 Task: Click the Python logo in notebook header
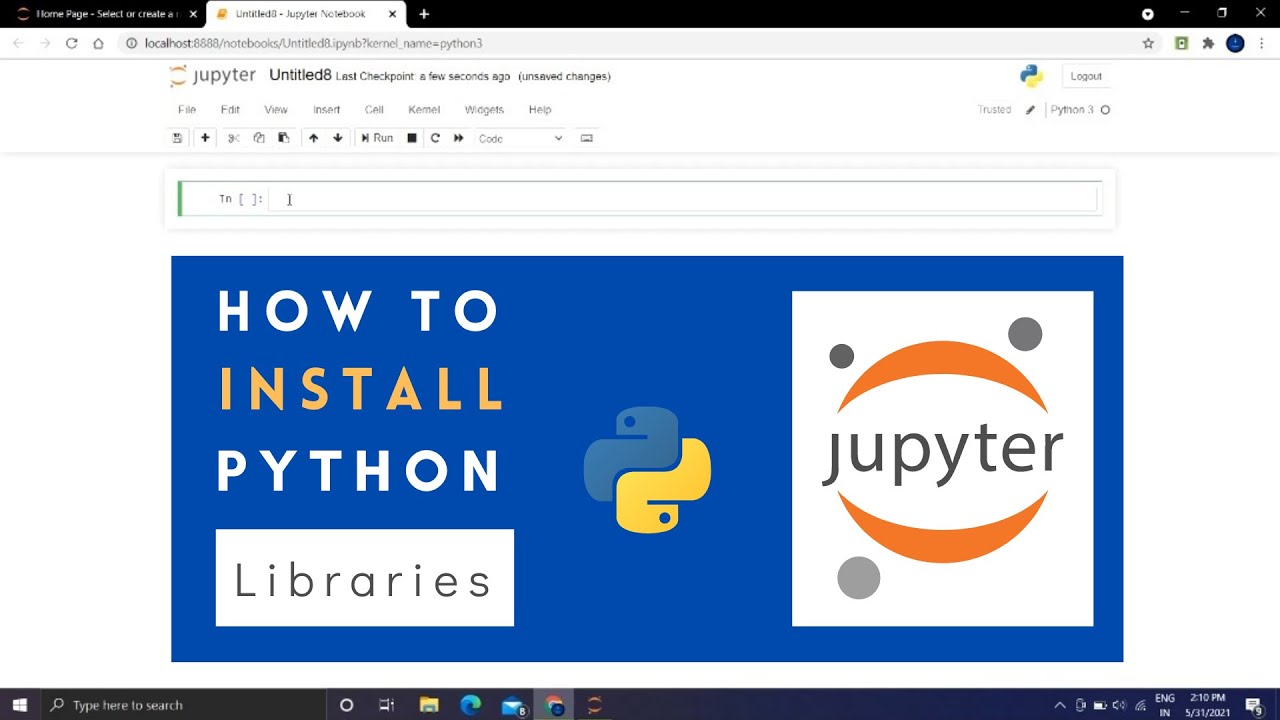pos(1031,76)
